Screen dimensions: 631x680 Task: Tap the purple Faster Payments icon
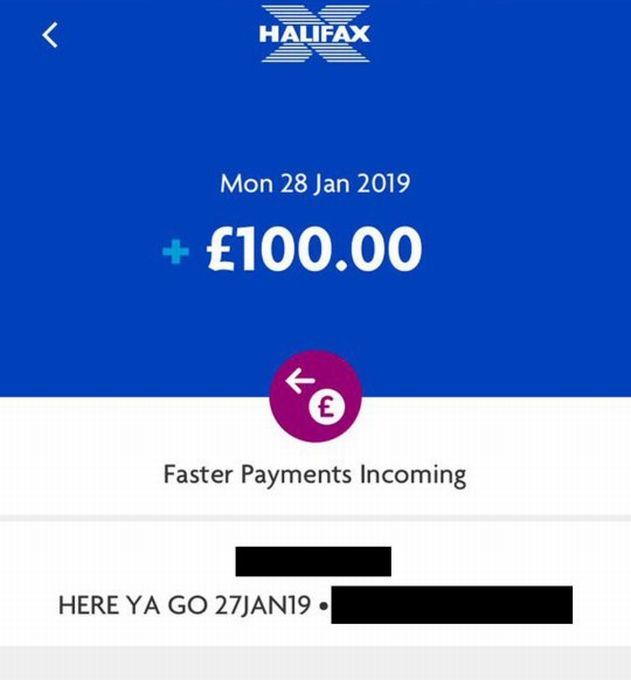point(315,396)
